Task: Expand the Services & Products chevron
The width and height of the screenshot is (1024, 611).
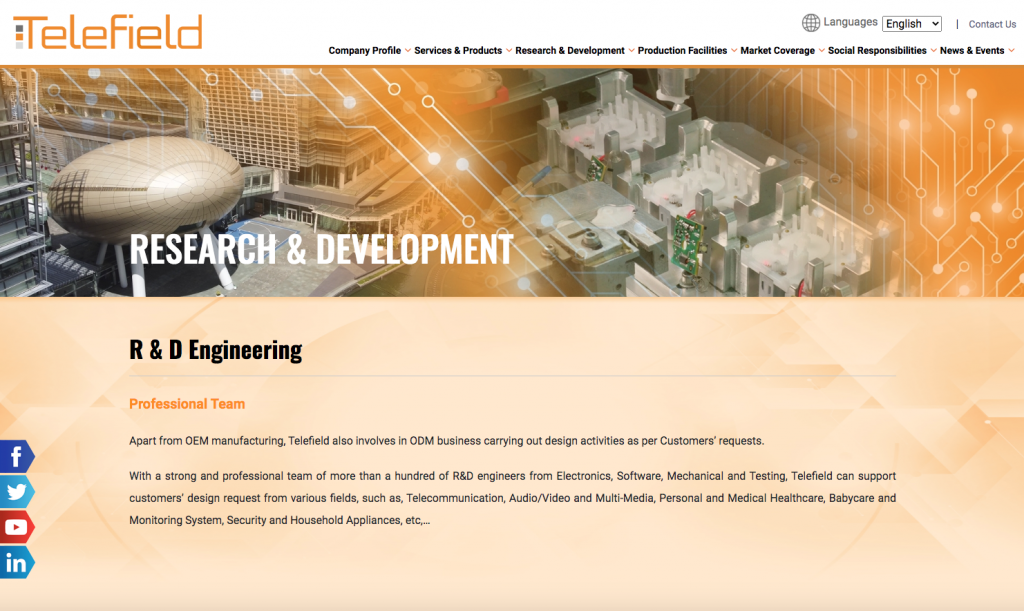Action: 509,51
